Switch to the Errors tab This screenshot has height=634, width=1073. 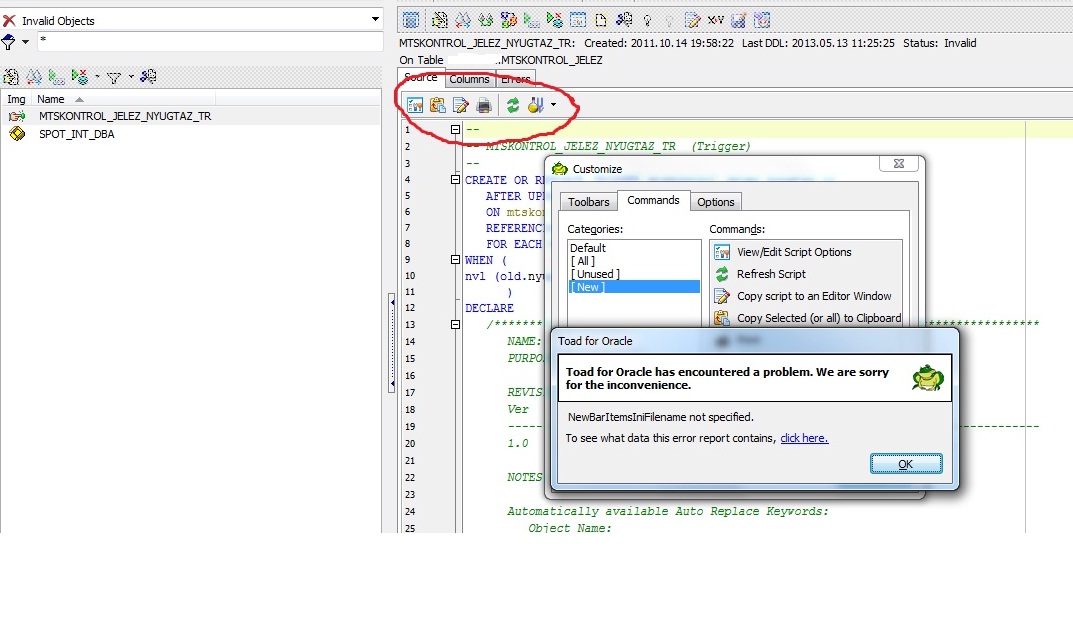point(515,79)
